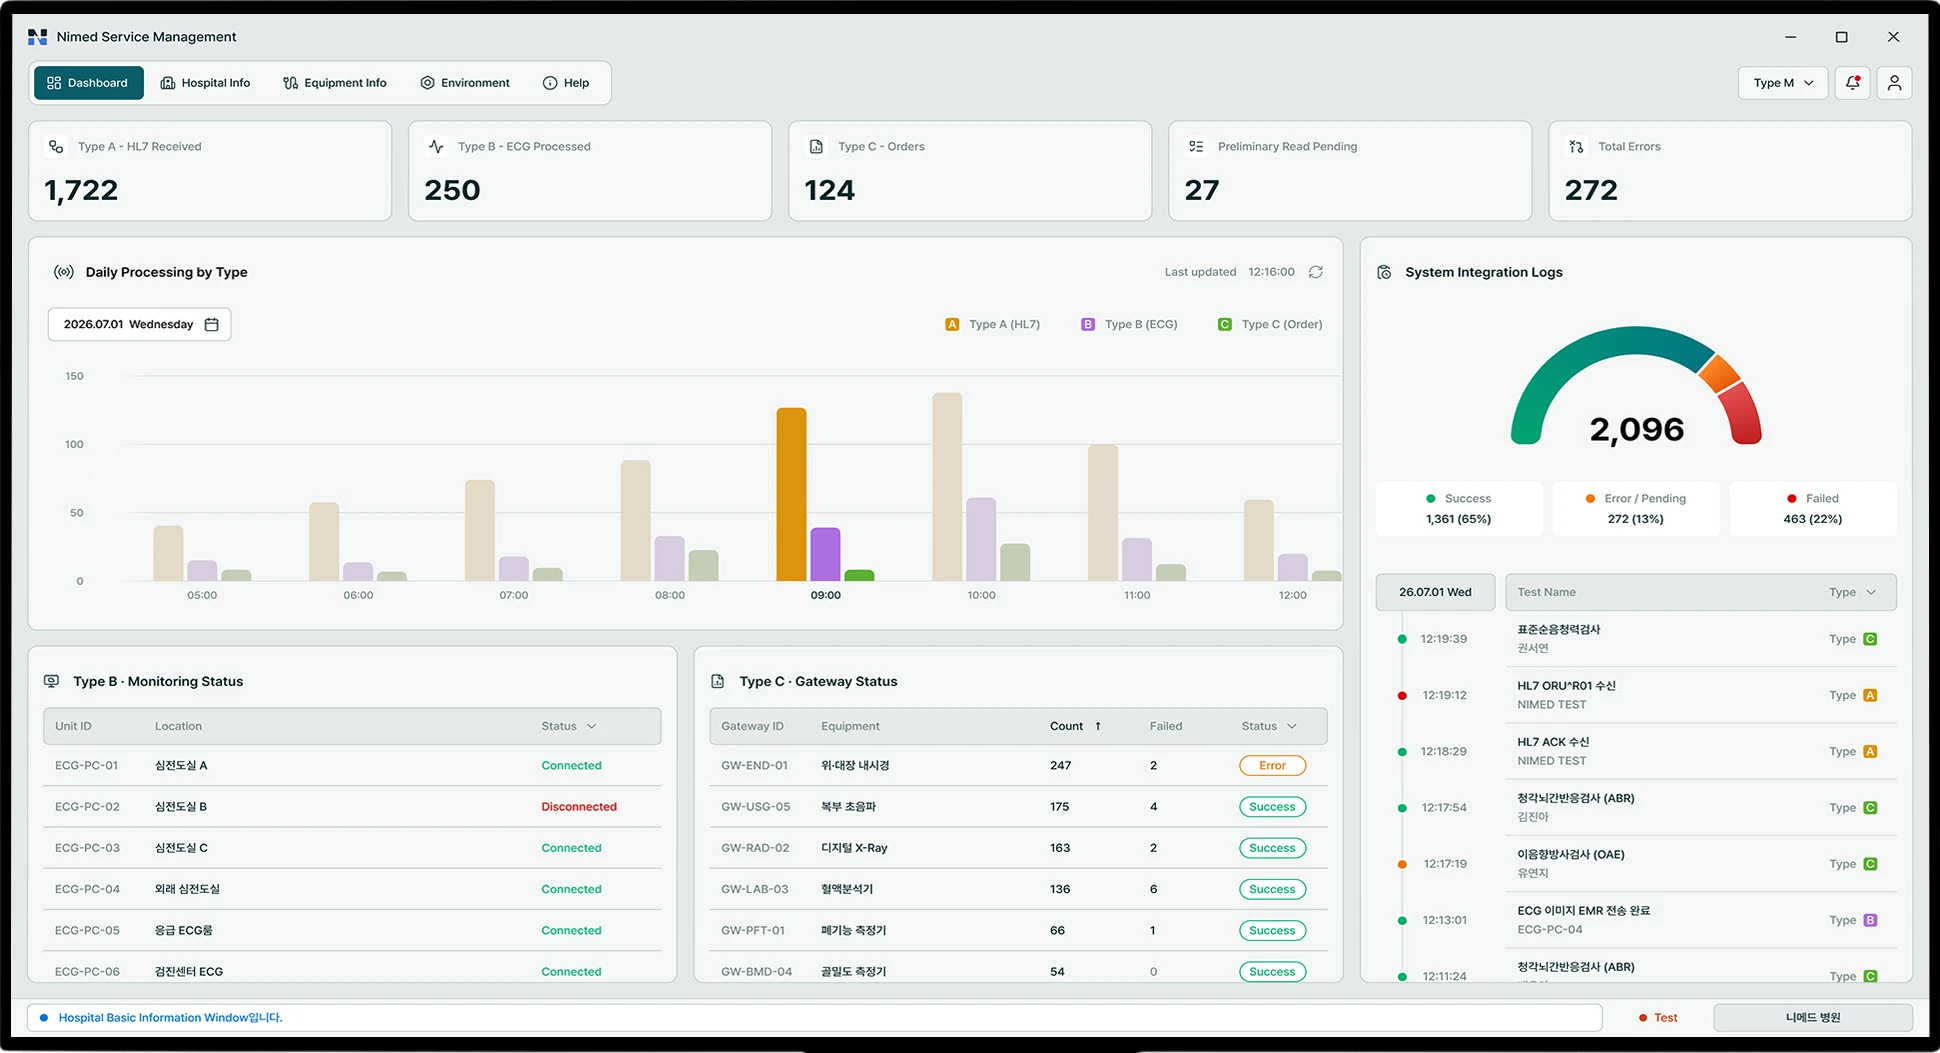Screen dimensions: 1940x1053
Task: Click the Type C Gateway Status file icon
Action: coord(717,681)
